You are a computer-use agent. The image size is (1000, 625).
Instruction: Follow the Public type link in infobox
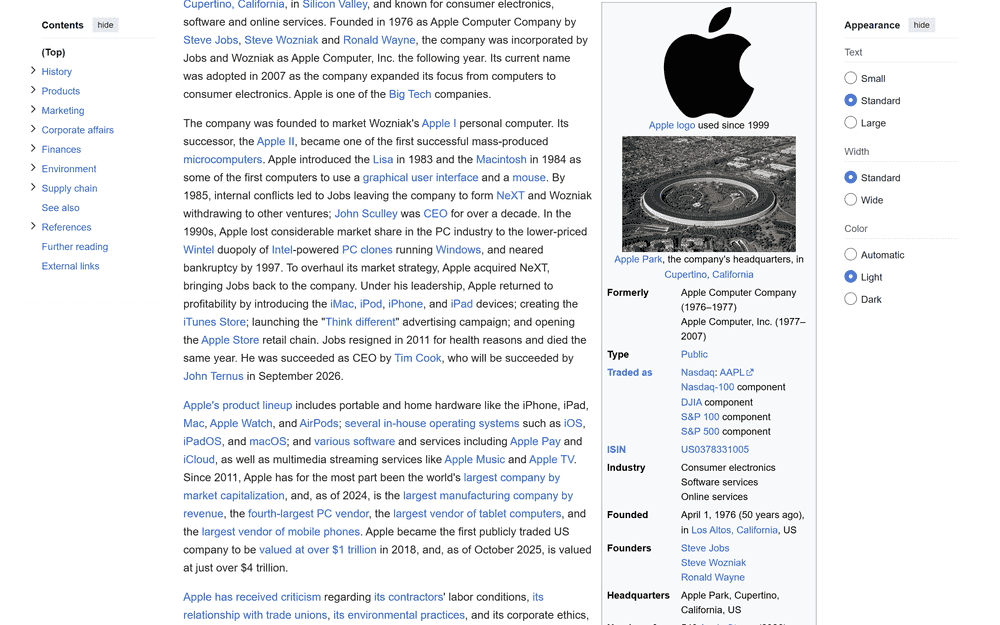pos(694,355)
